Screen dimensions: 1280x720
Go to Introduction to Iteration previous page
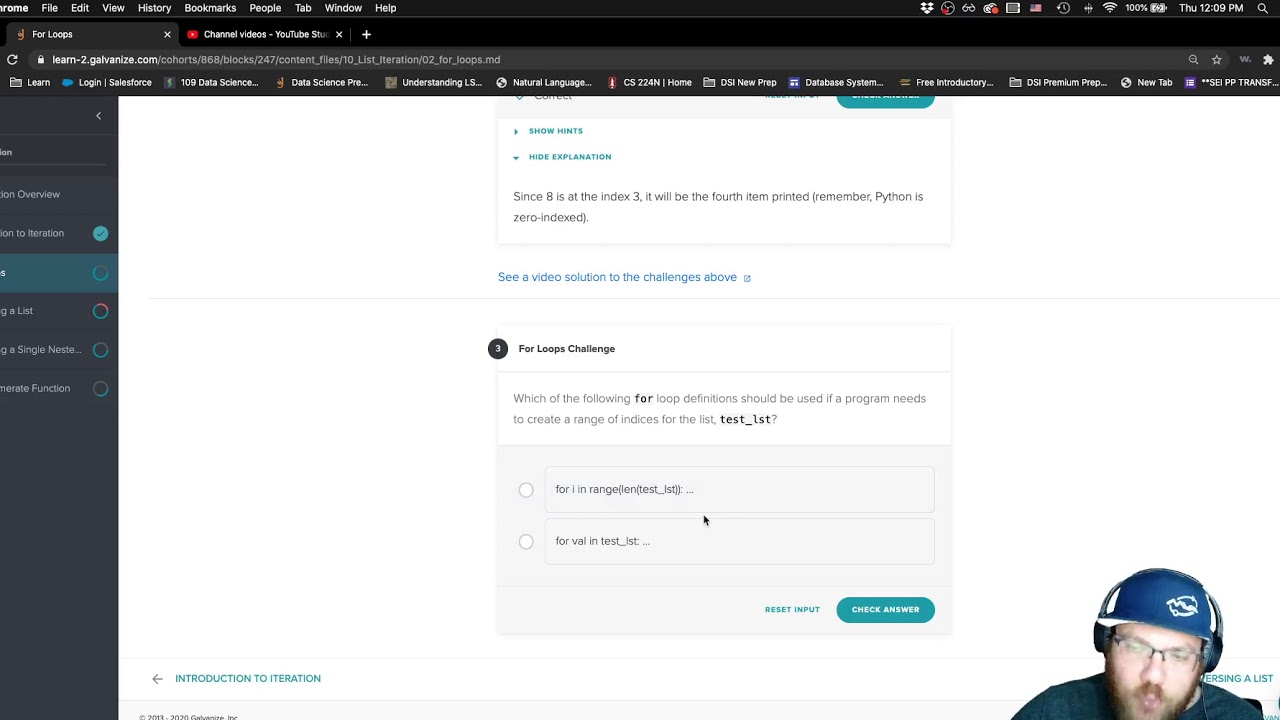click(x=248, y=678)
